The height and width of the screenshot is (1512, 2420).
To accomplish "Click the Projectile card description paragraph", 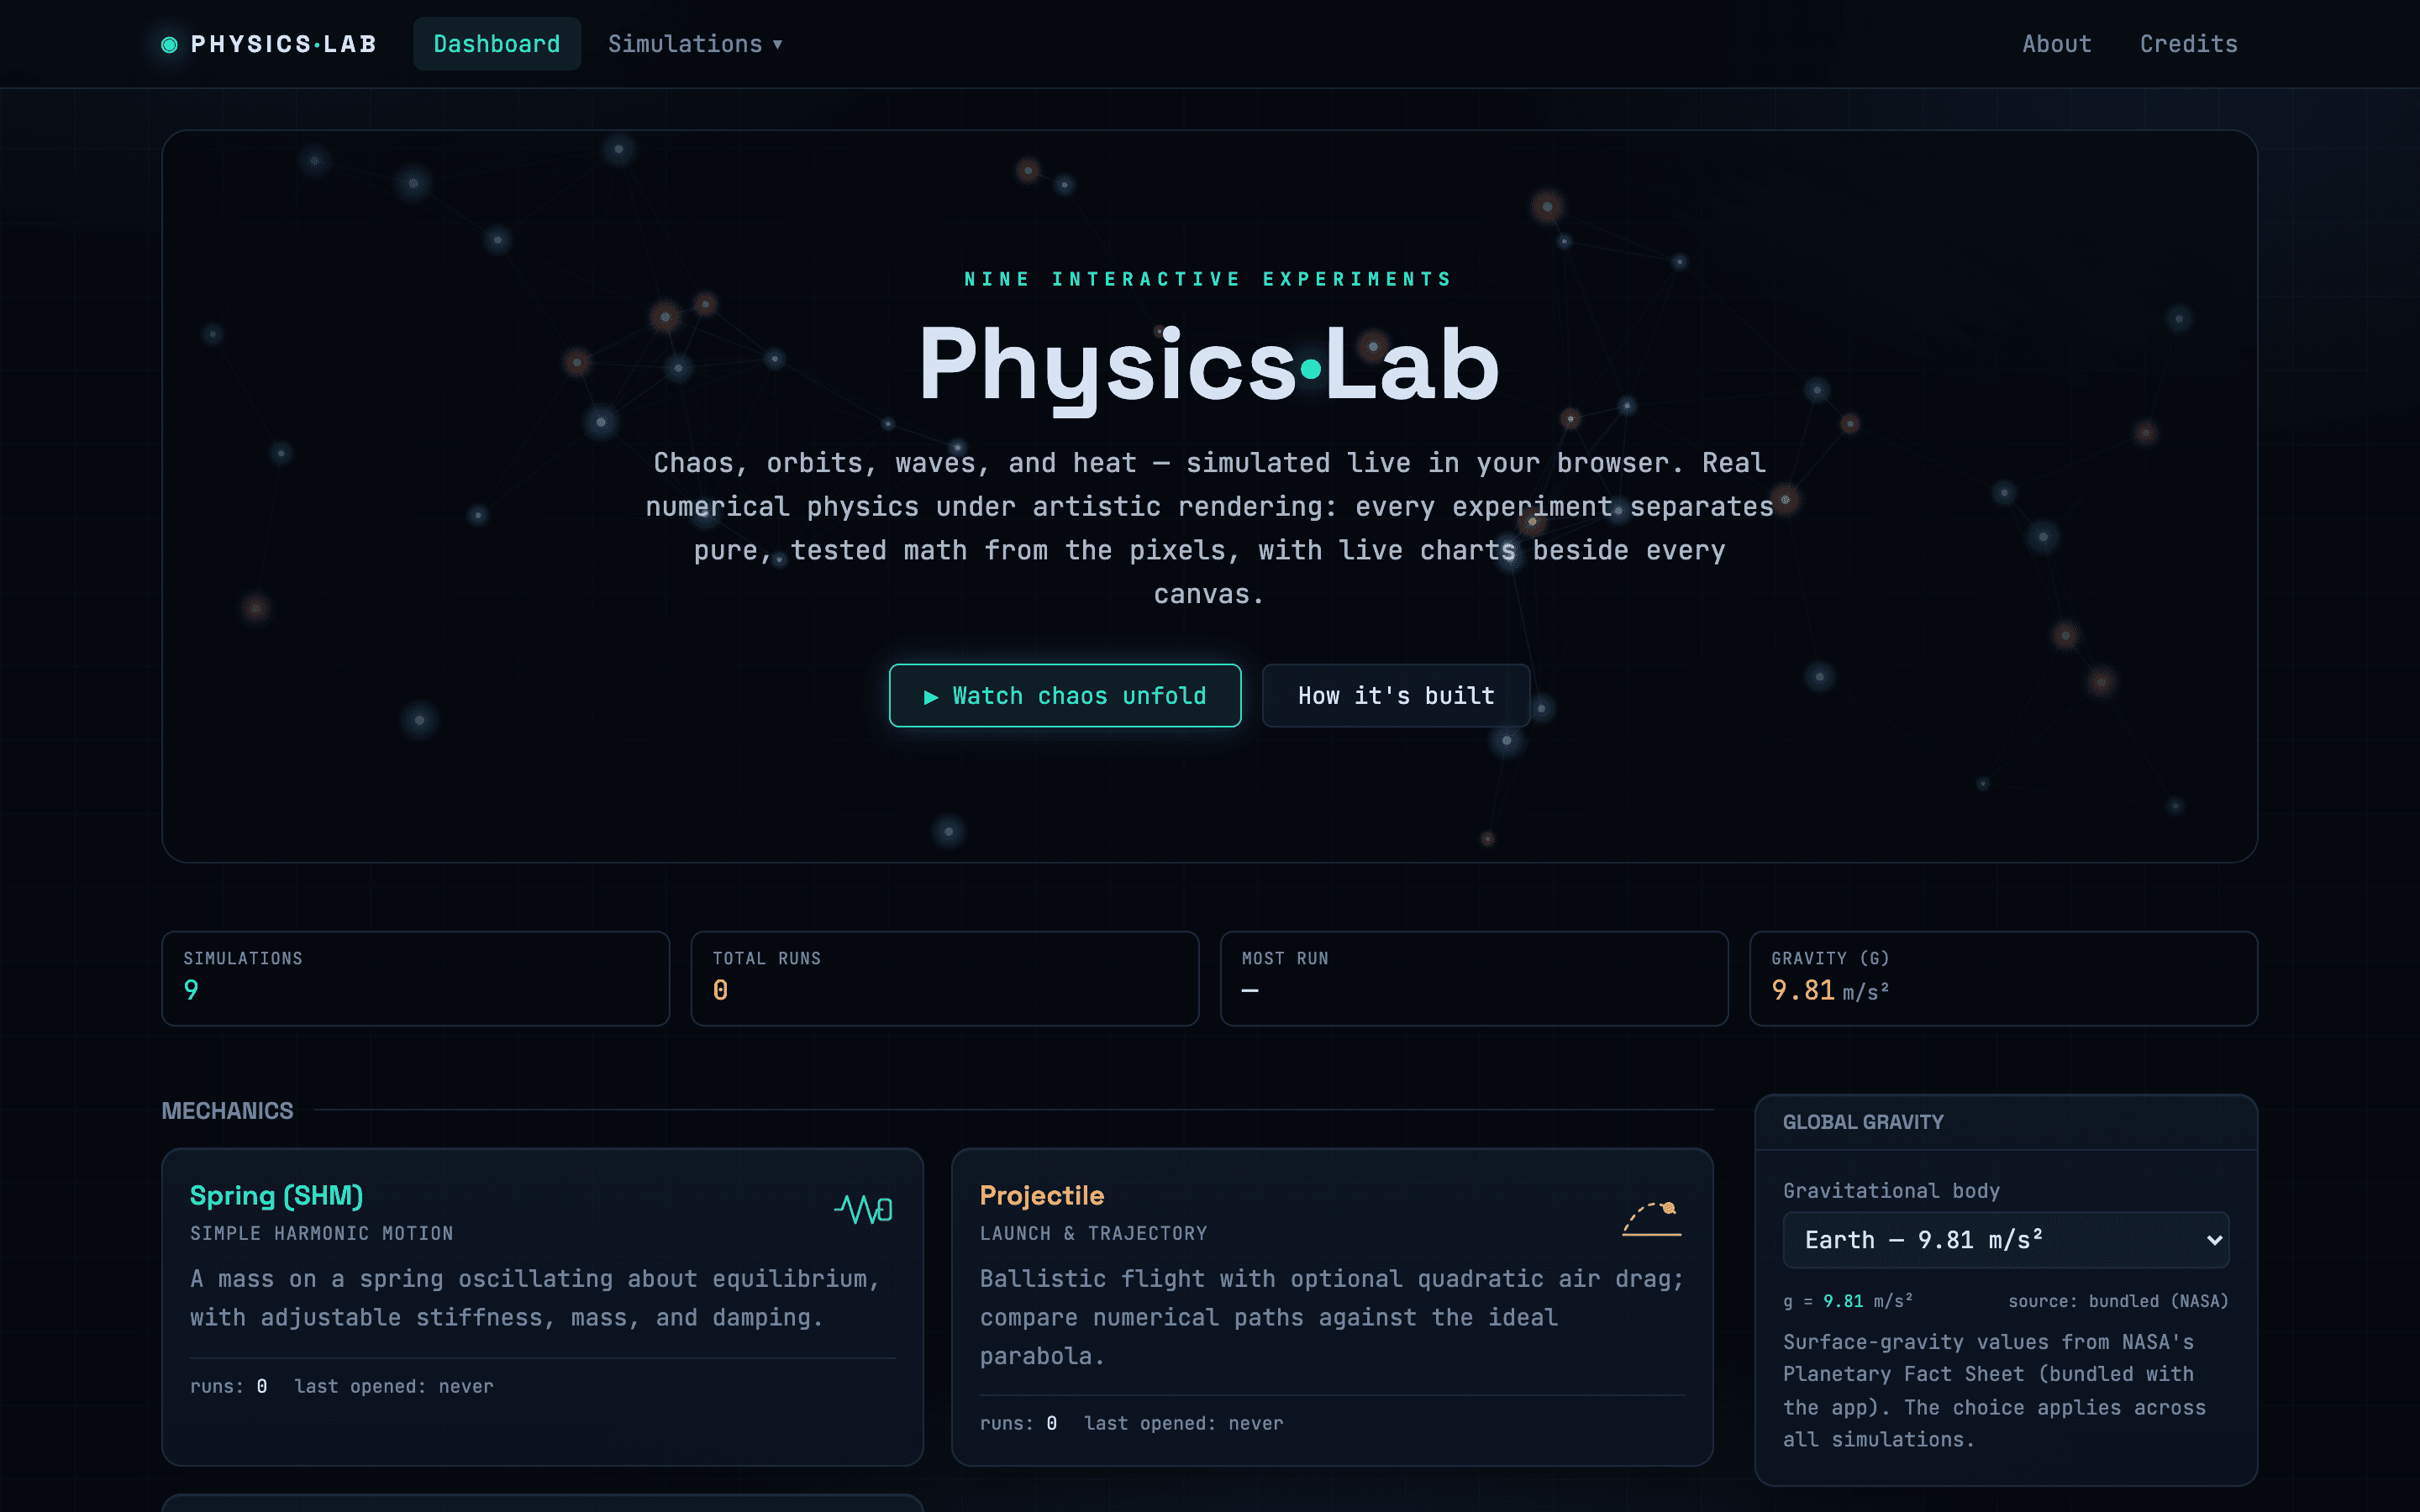I will click(x=1332, y=1317).
